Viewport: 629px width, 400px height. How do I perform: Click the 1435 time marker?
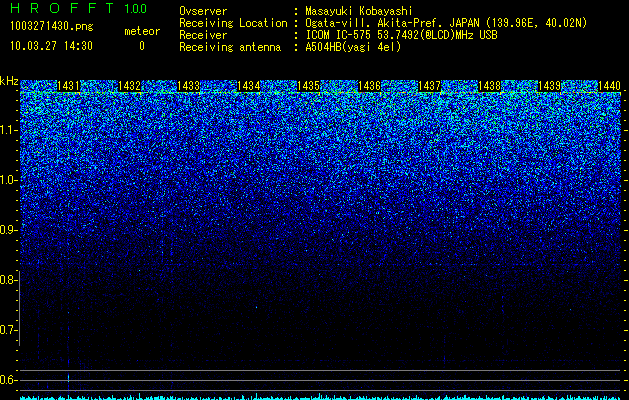tap(308, 86)
